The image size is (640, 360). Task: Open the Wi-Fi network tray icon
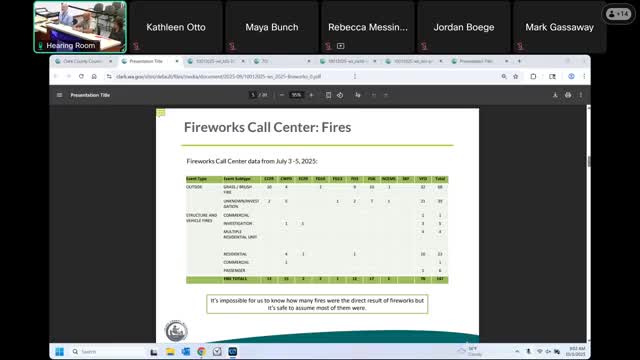point(540,351)
